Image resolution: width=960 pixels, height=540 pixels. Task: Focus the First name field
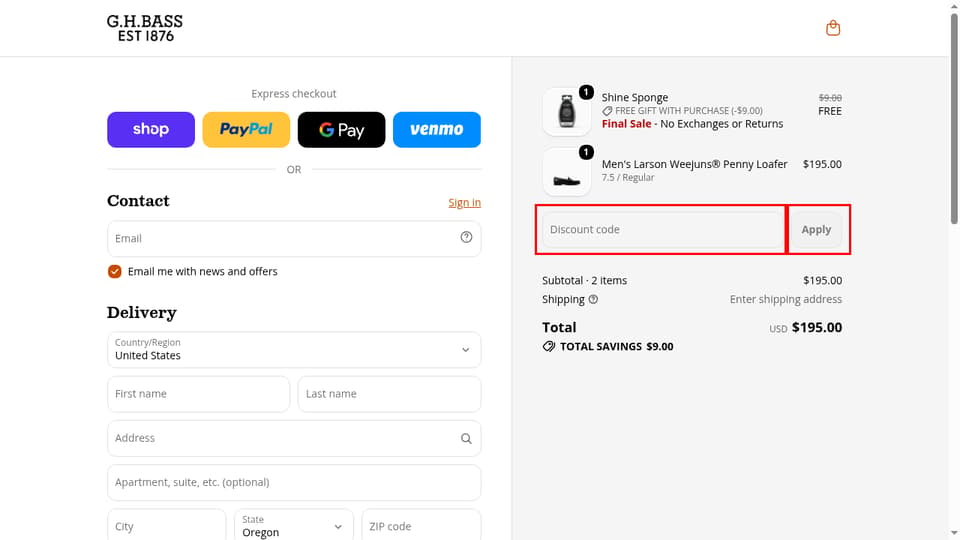(198, 394)
